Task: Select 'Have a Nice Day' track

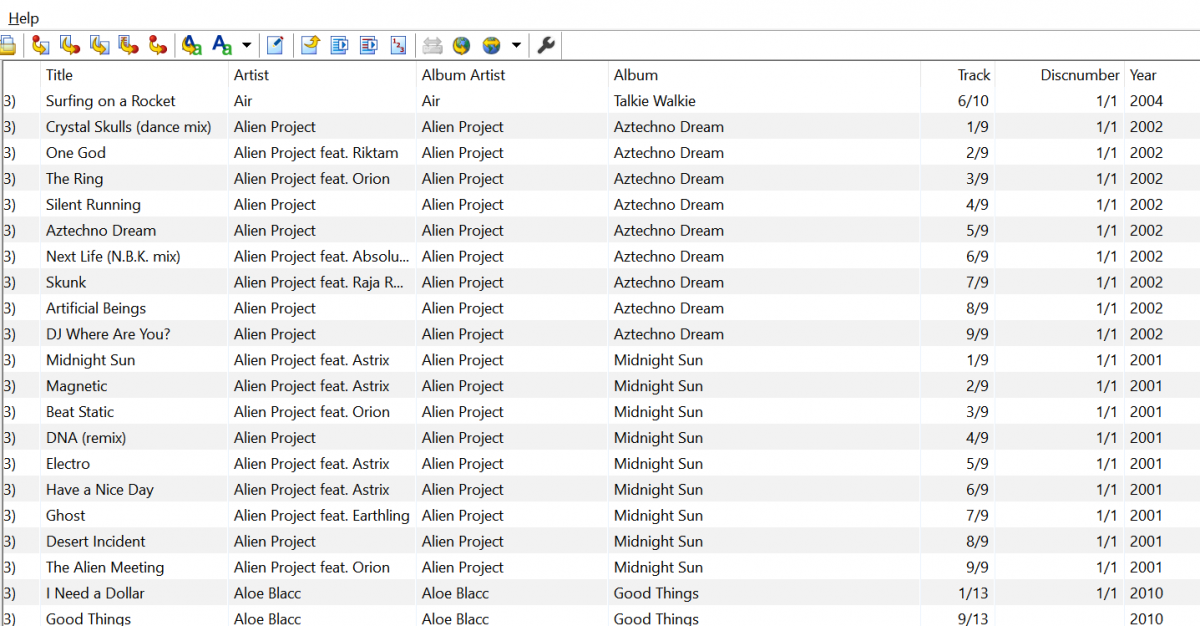Action: point(100,491)
